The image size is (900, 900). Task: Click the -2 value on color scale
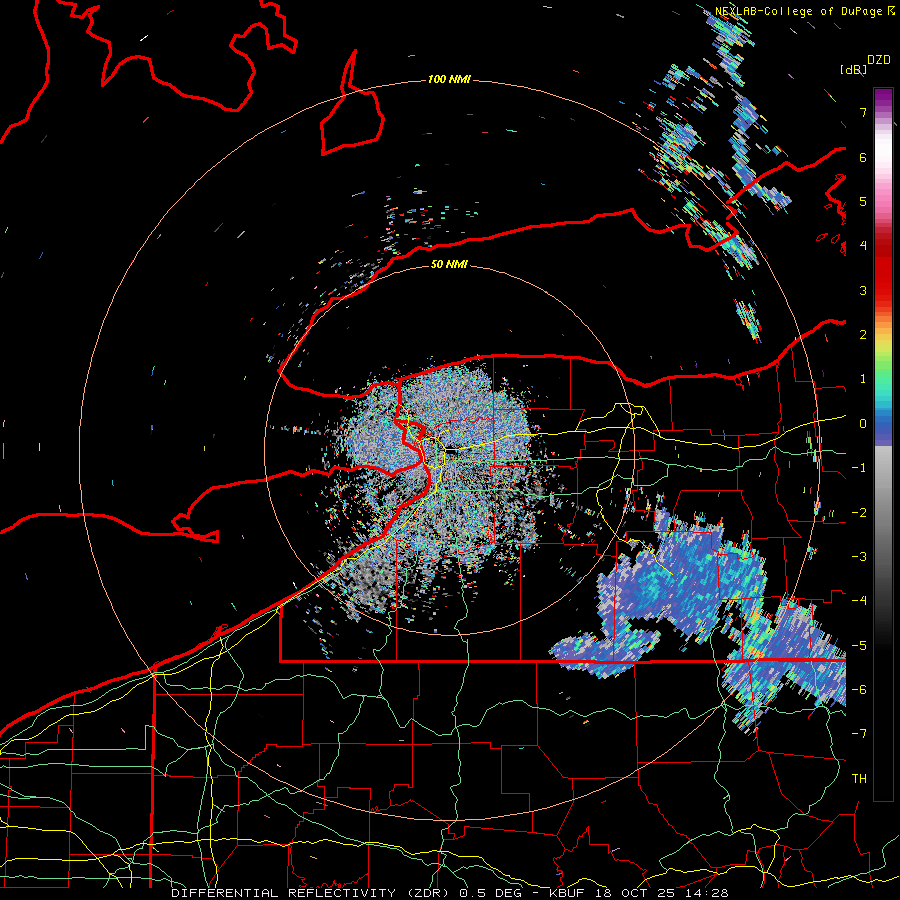point(859,512)
